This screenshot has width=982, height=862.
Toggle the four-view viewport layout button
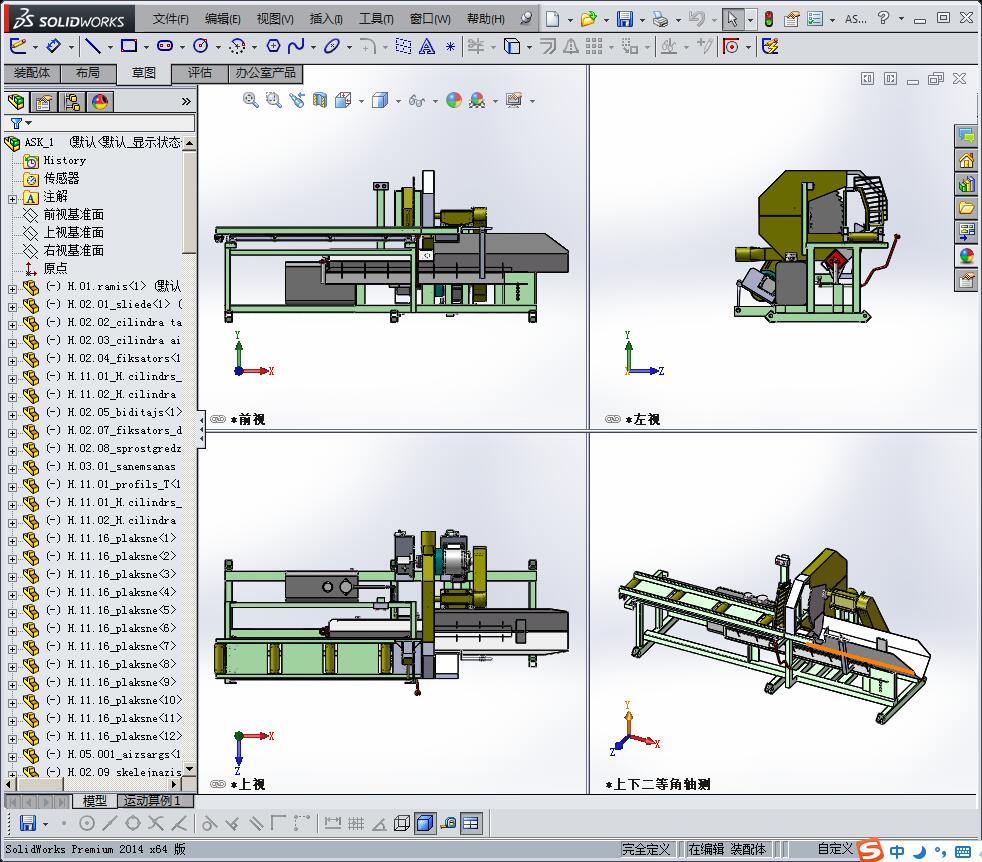point(471,823)
